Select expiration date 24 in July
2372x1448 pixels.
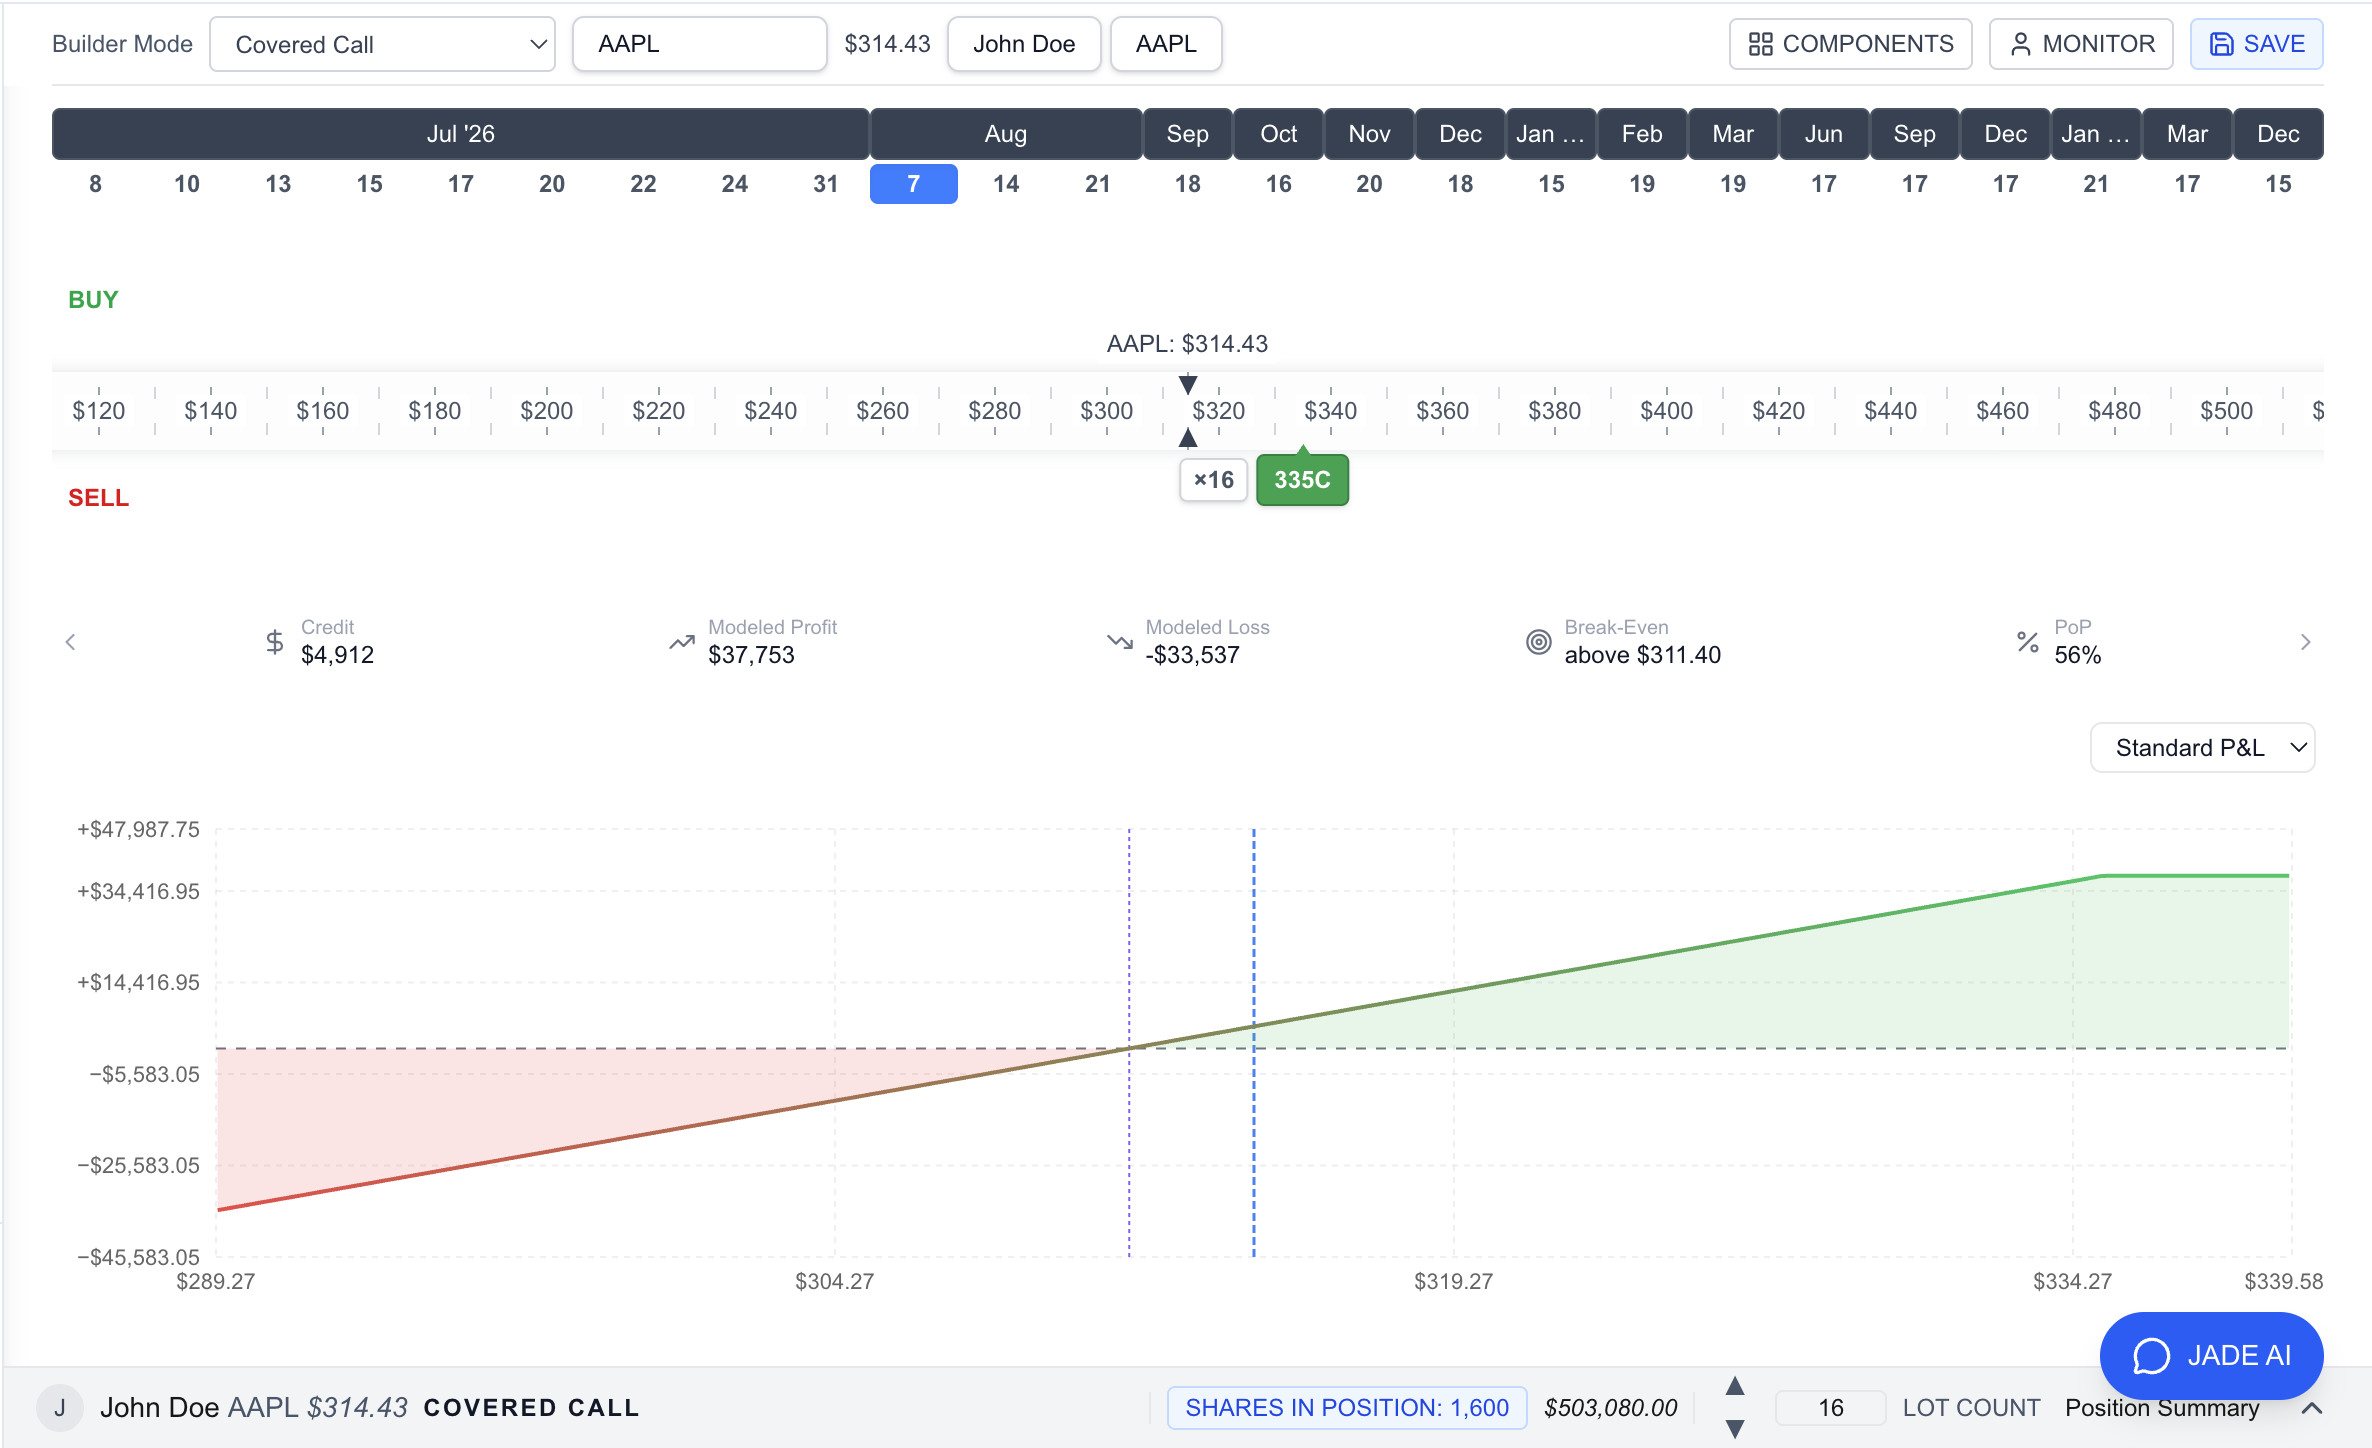(735, 184)
